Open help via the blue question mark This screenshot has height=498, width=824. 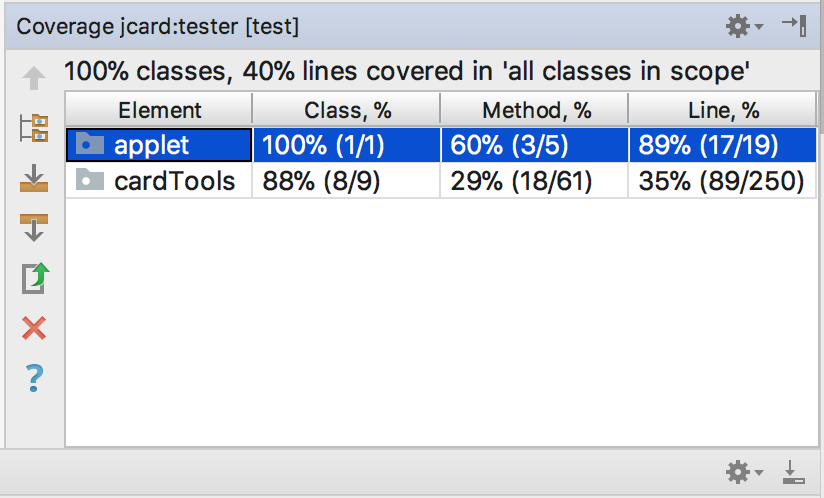pos(34,377)
